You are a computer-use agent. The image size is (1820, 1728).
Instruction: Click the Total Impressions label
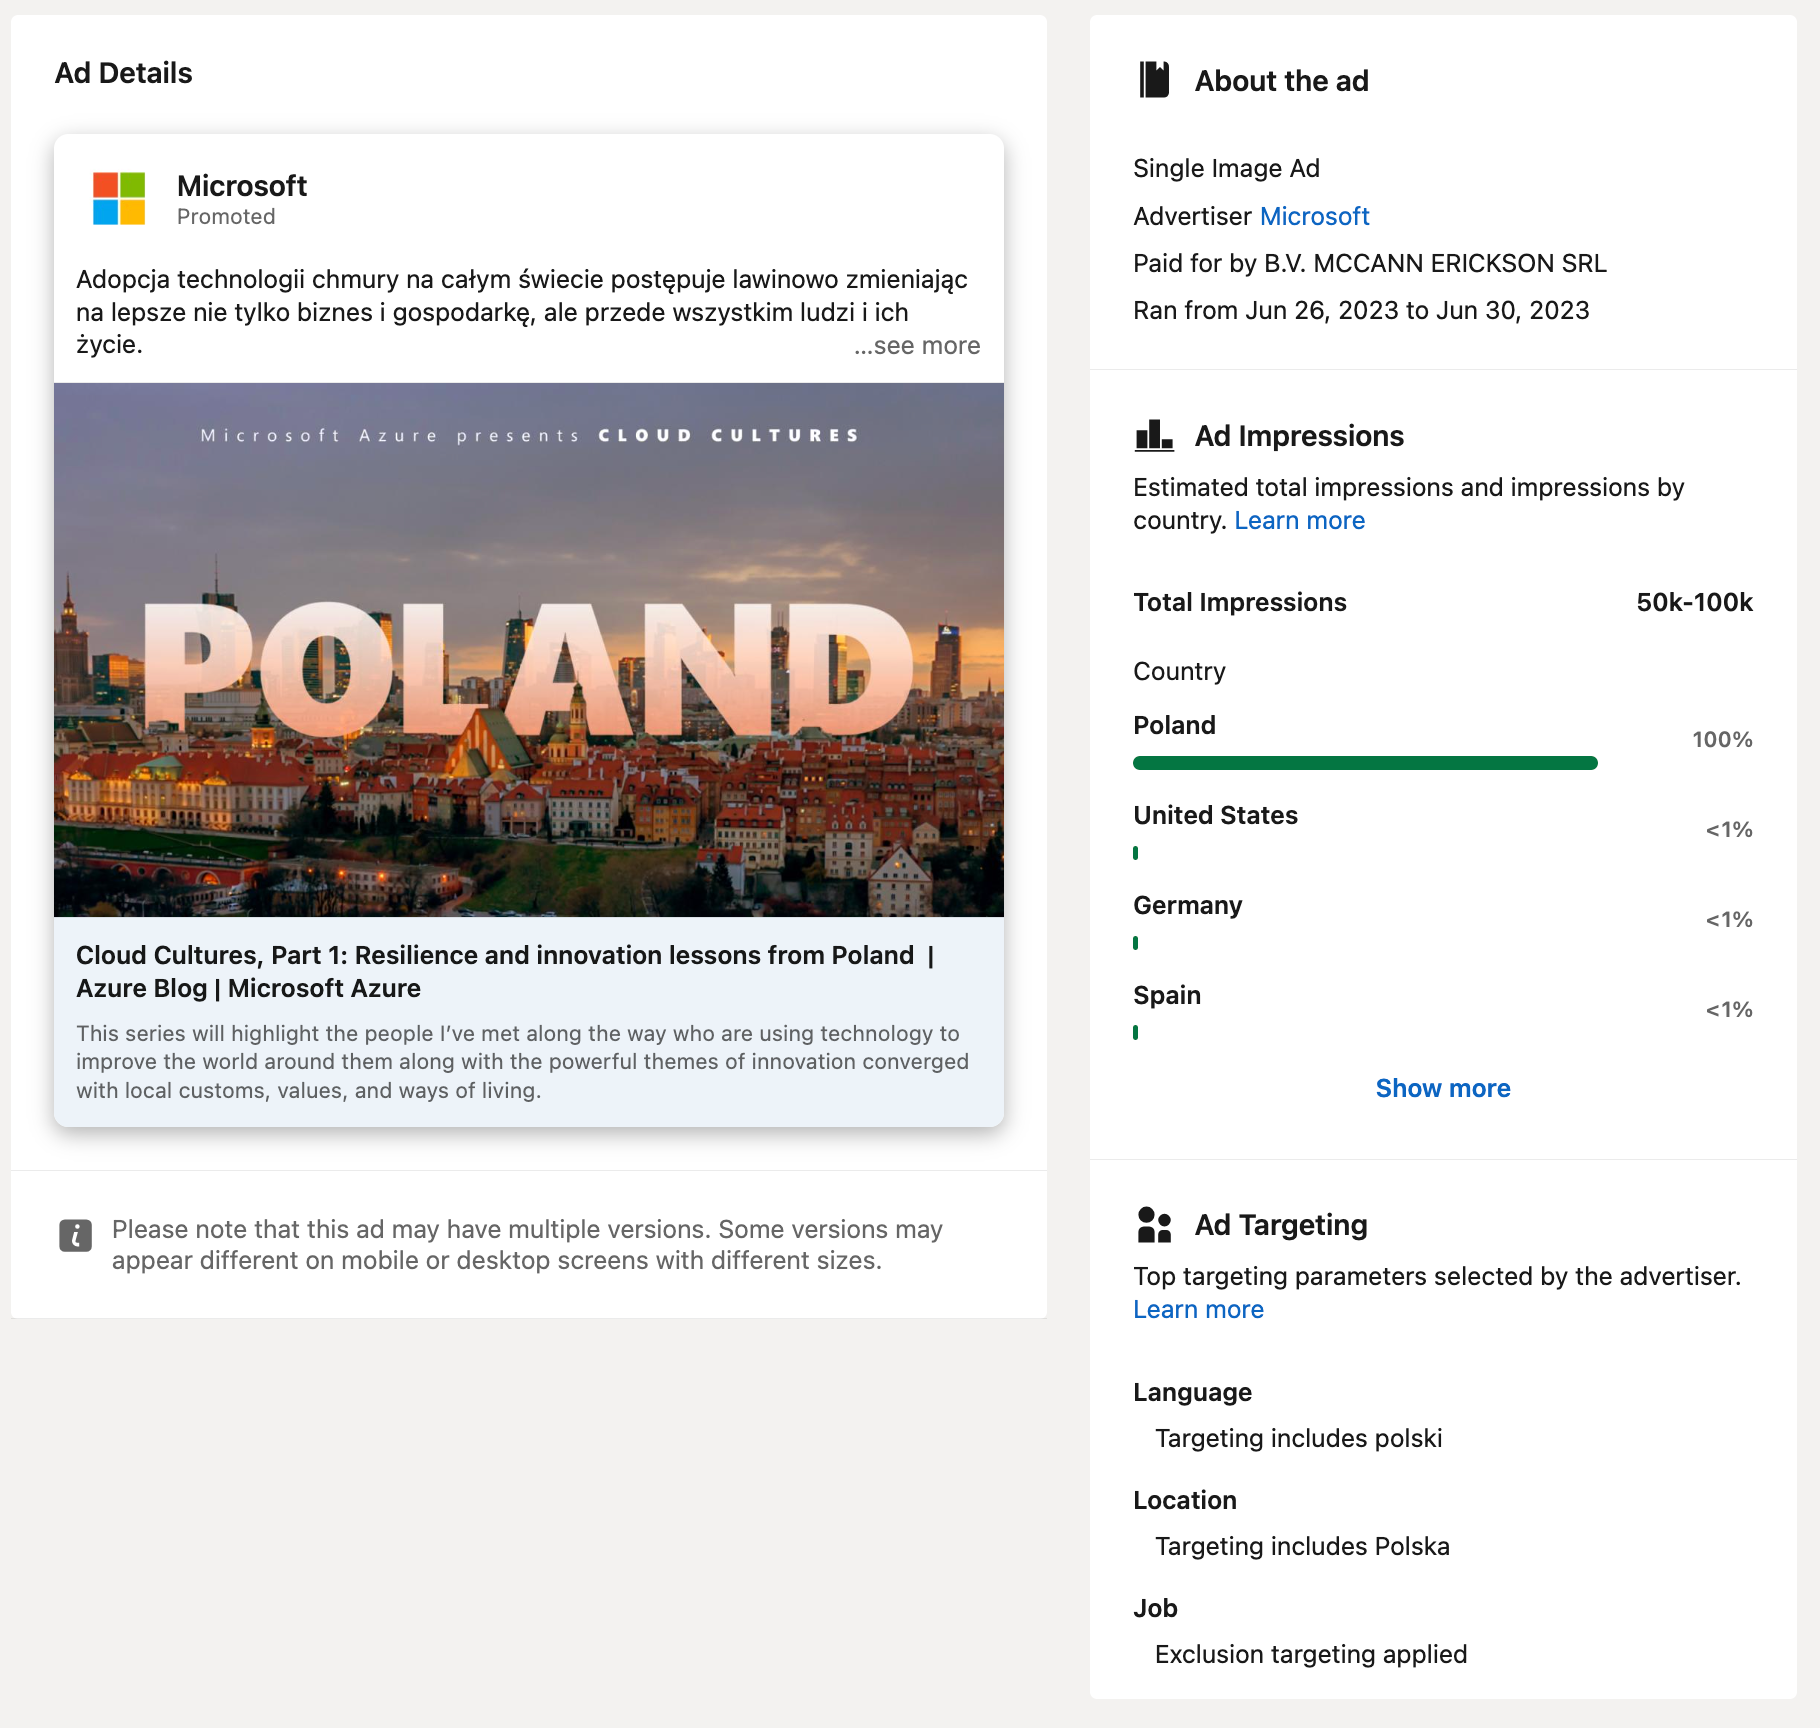point(1240,602)
